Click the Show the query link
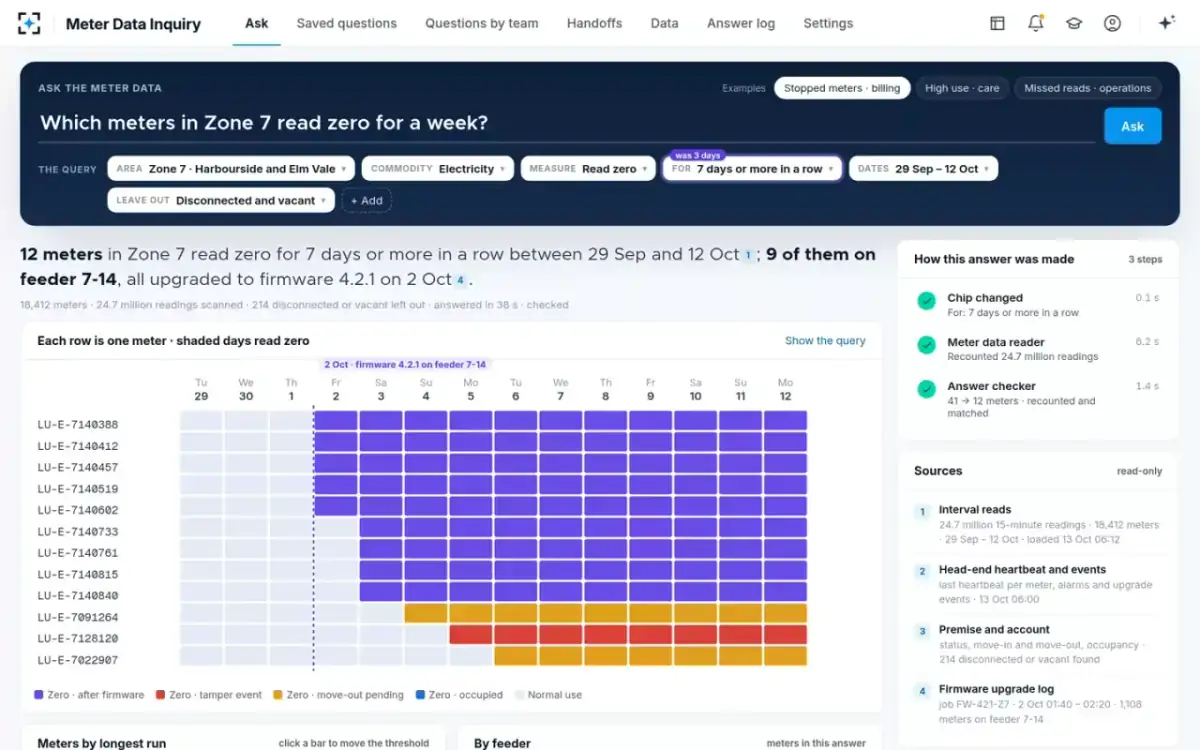Viewport: 1200px width, 750px height. 825,341
